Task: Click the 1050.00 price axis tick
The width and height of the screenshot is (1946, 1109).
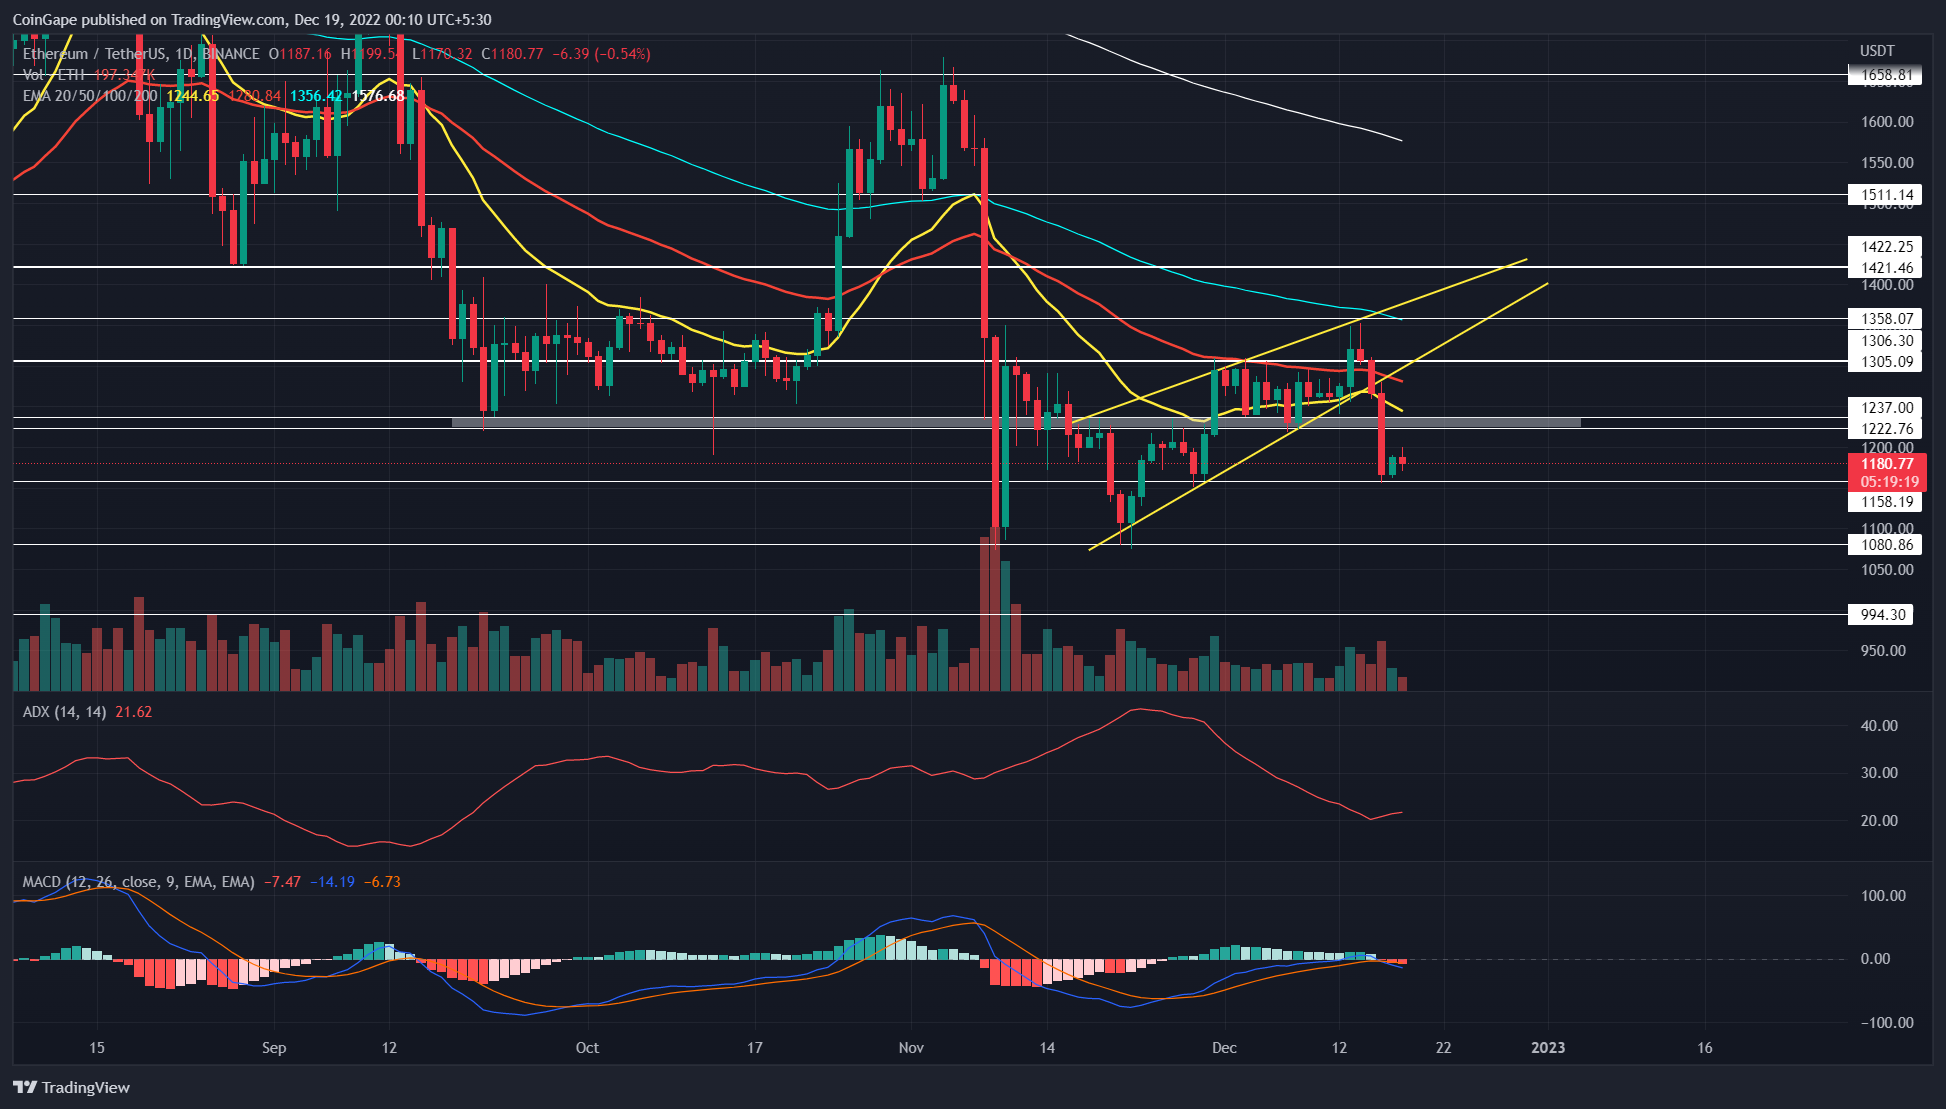Action: [x=1887, y=570]
